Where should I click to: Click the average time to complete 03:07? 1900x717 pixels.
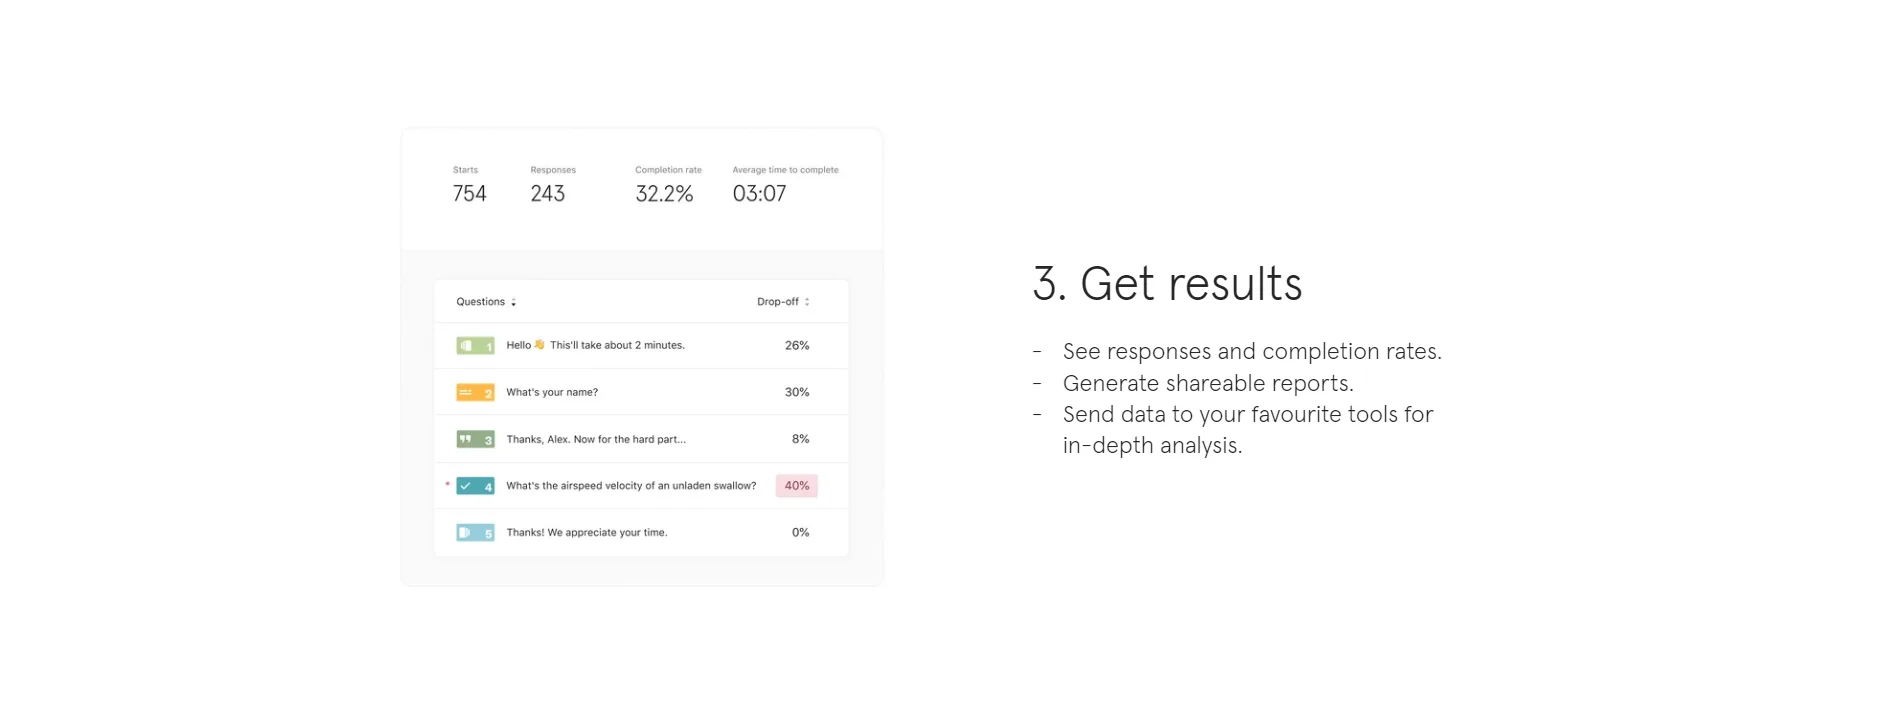pyautogui.click(x=760, y=194)
